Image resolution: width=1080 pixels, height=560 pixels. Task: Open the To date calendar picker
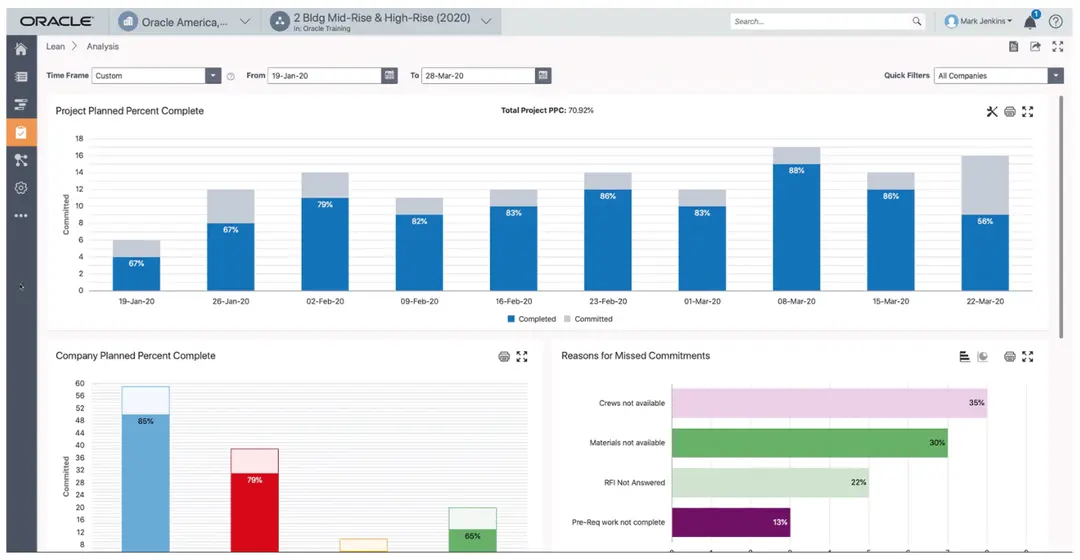pyautogui.click(x=543, y=76)
